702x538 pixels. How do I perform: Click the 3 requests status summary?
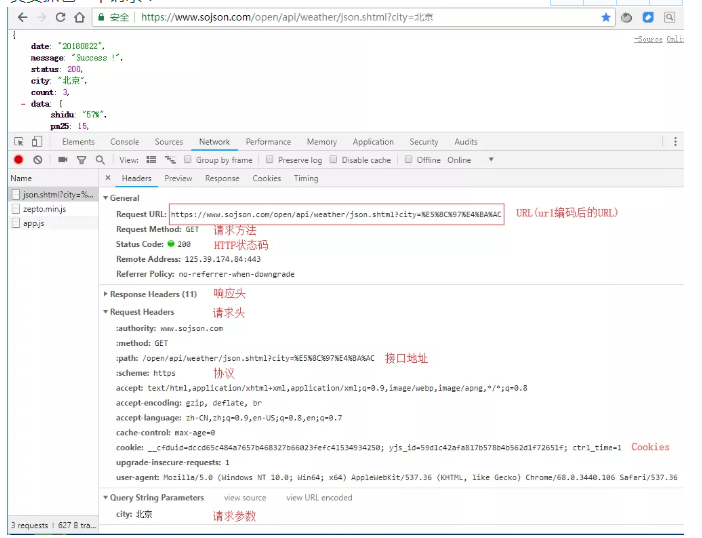click(30, 525)
